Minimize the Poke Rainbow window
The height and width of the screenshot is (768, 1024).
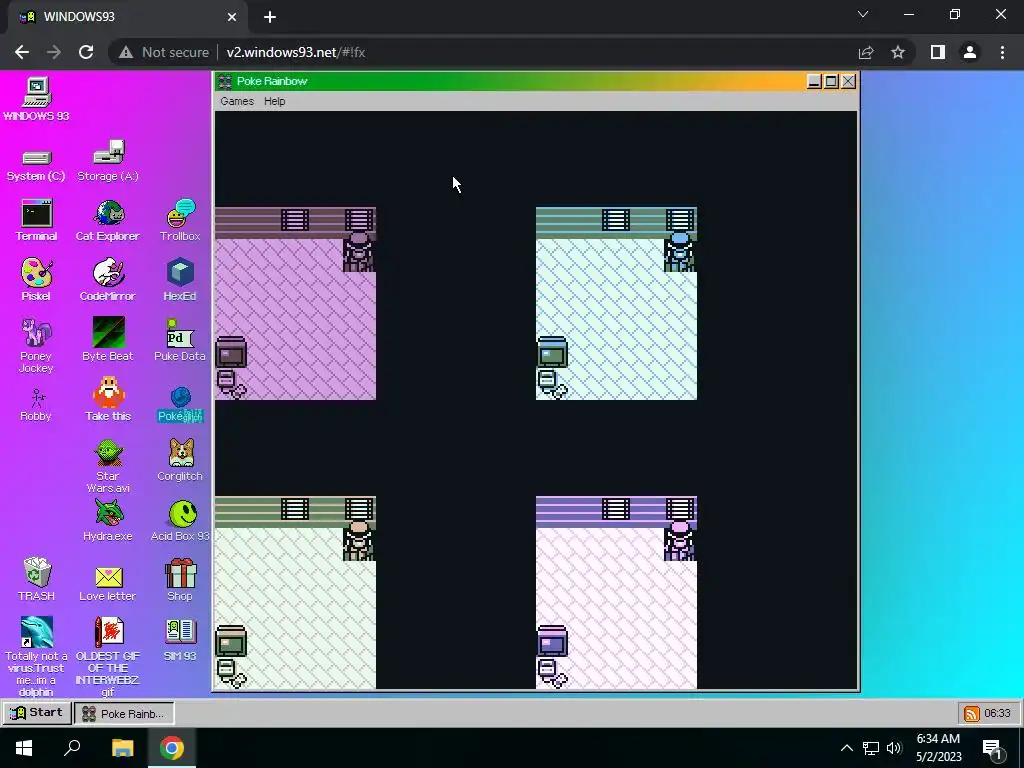[814, 82]
